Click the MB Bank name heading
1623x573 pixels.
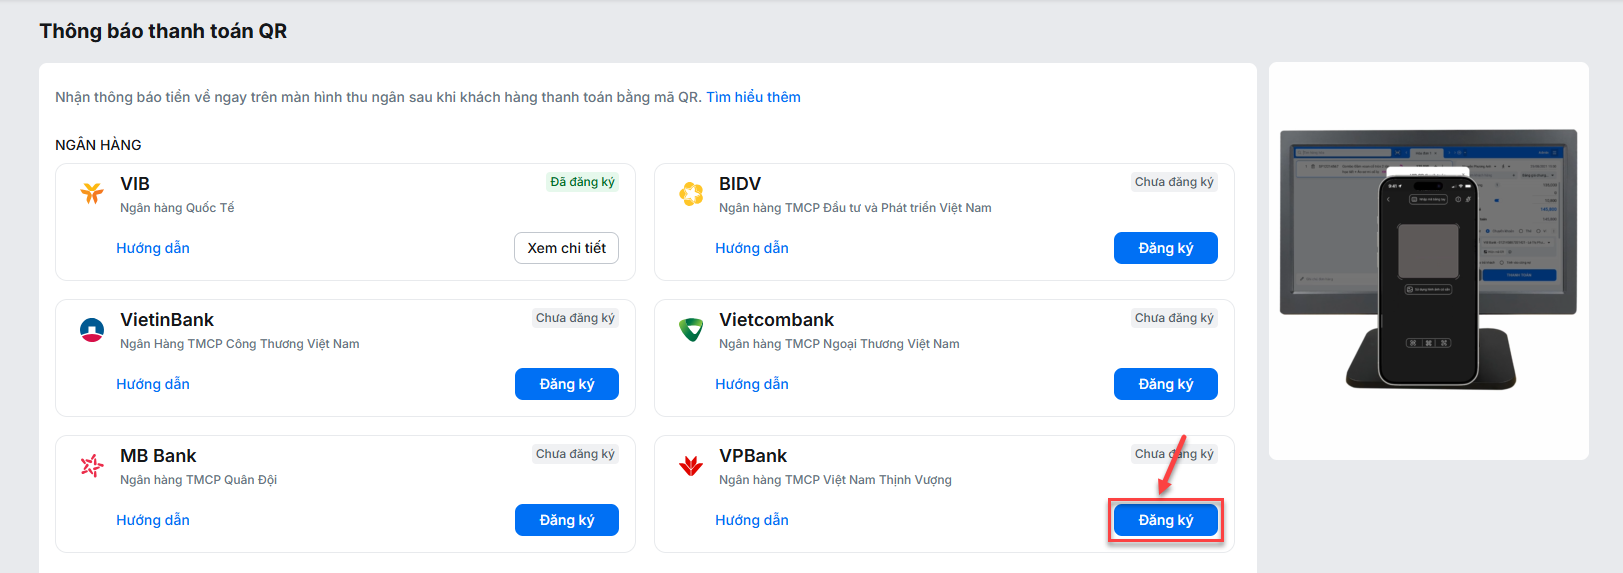click(x=158, y=456)
